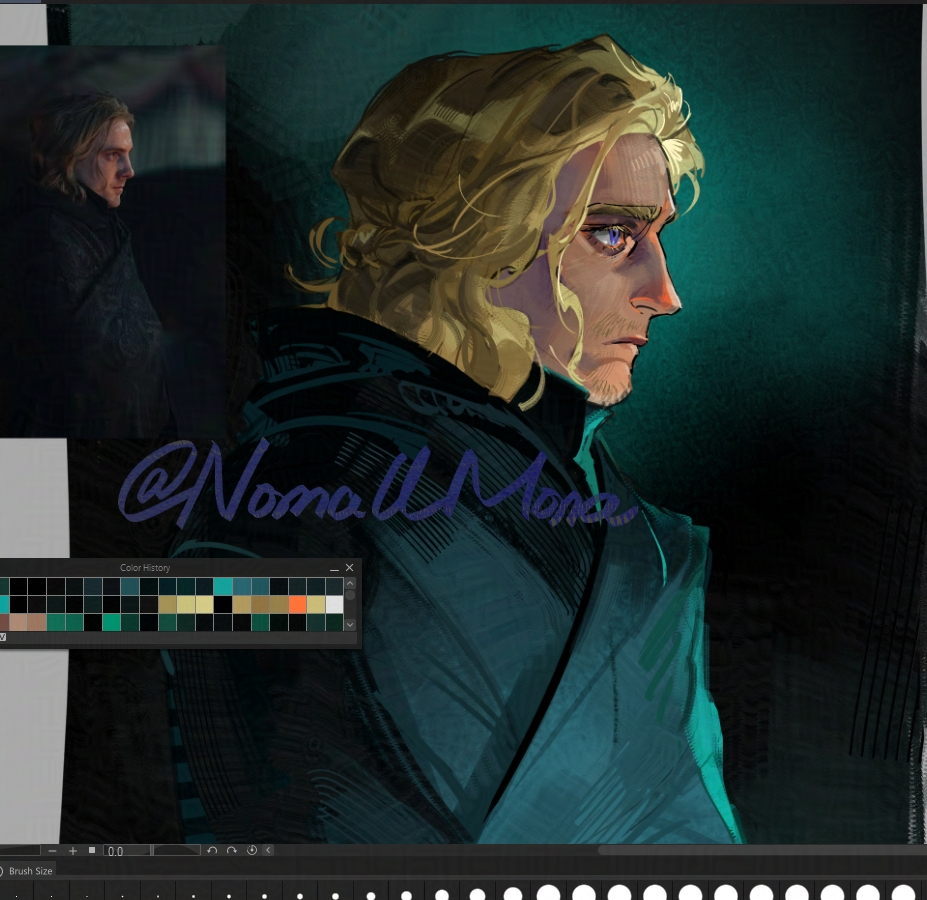
Task: Minimize the Color History panel
Action: tap(334, 568)
